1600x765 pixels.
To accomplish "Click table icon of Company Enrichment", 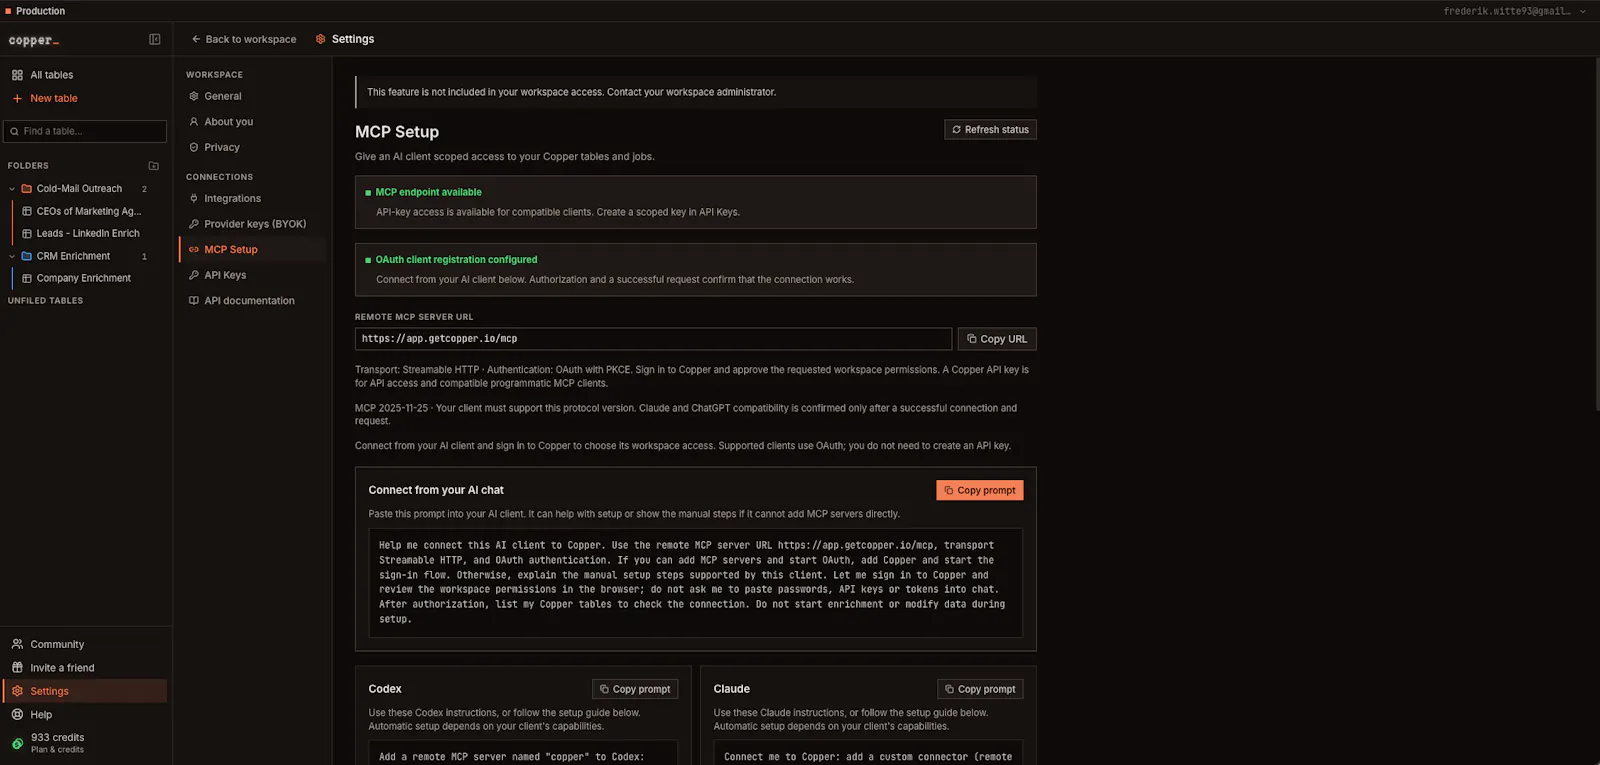I will point(27,278).
